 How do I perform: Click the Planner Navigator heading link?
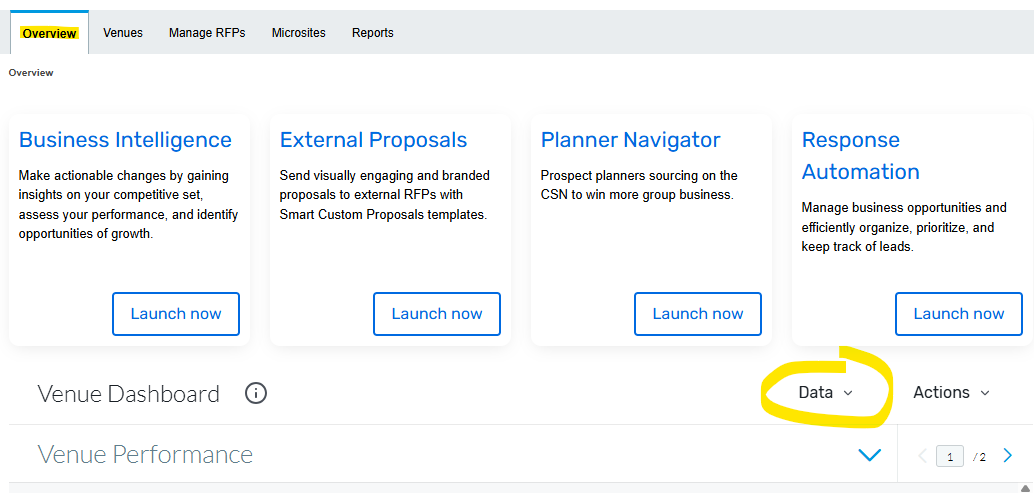pos(630,140)
